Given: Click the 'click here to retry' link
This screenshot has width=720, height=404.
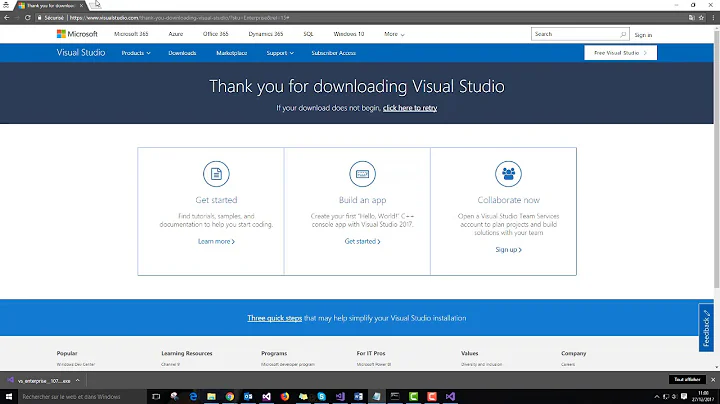Looking at the screenshot, I should point(410,108).
